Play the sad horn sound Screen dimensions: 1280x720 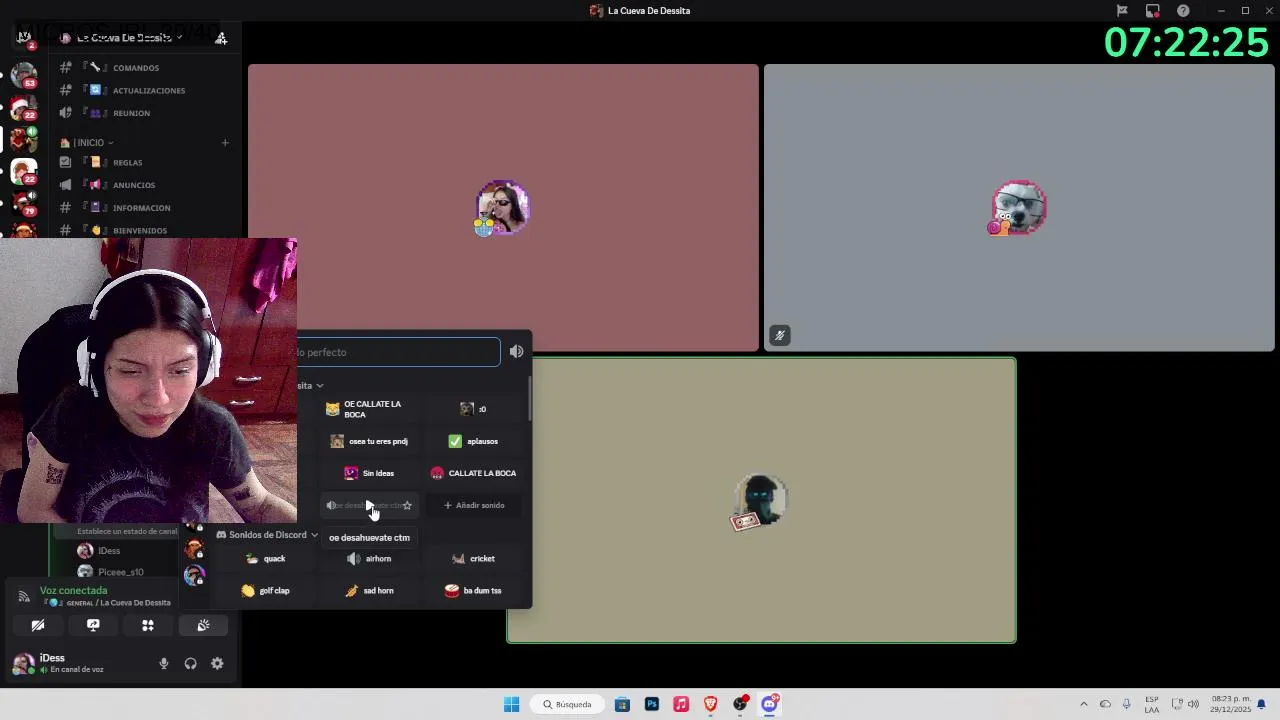370,591
